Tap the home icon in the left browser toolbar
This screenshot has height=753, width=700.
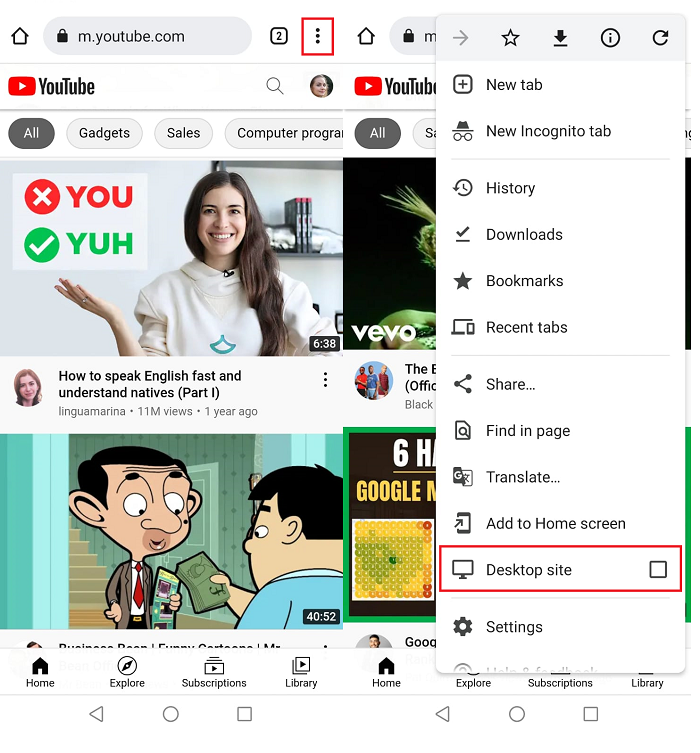pyautogui.click(x=20, y=36)
